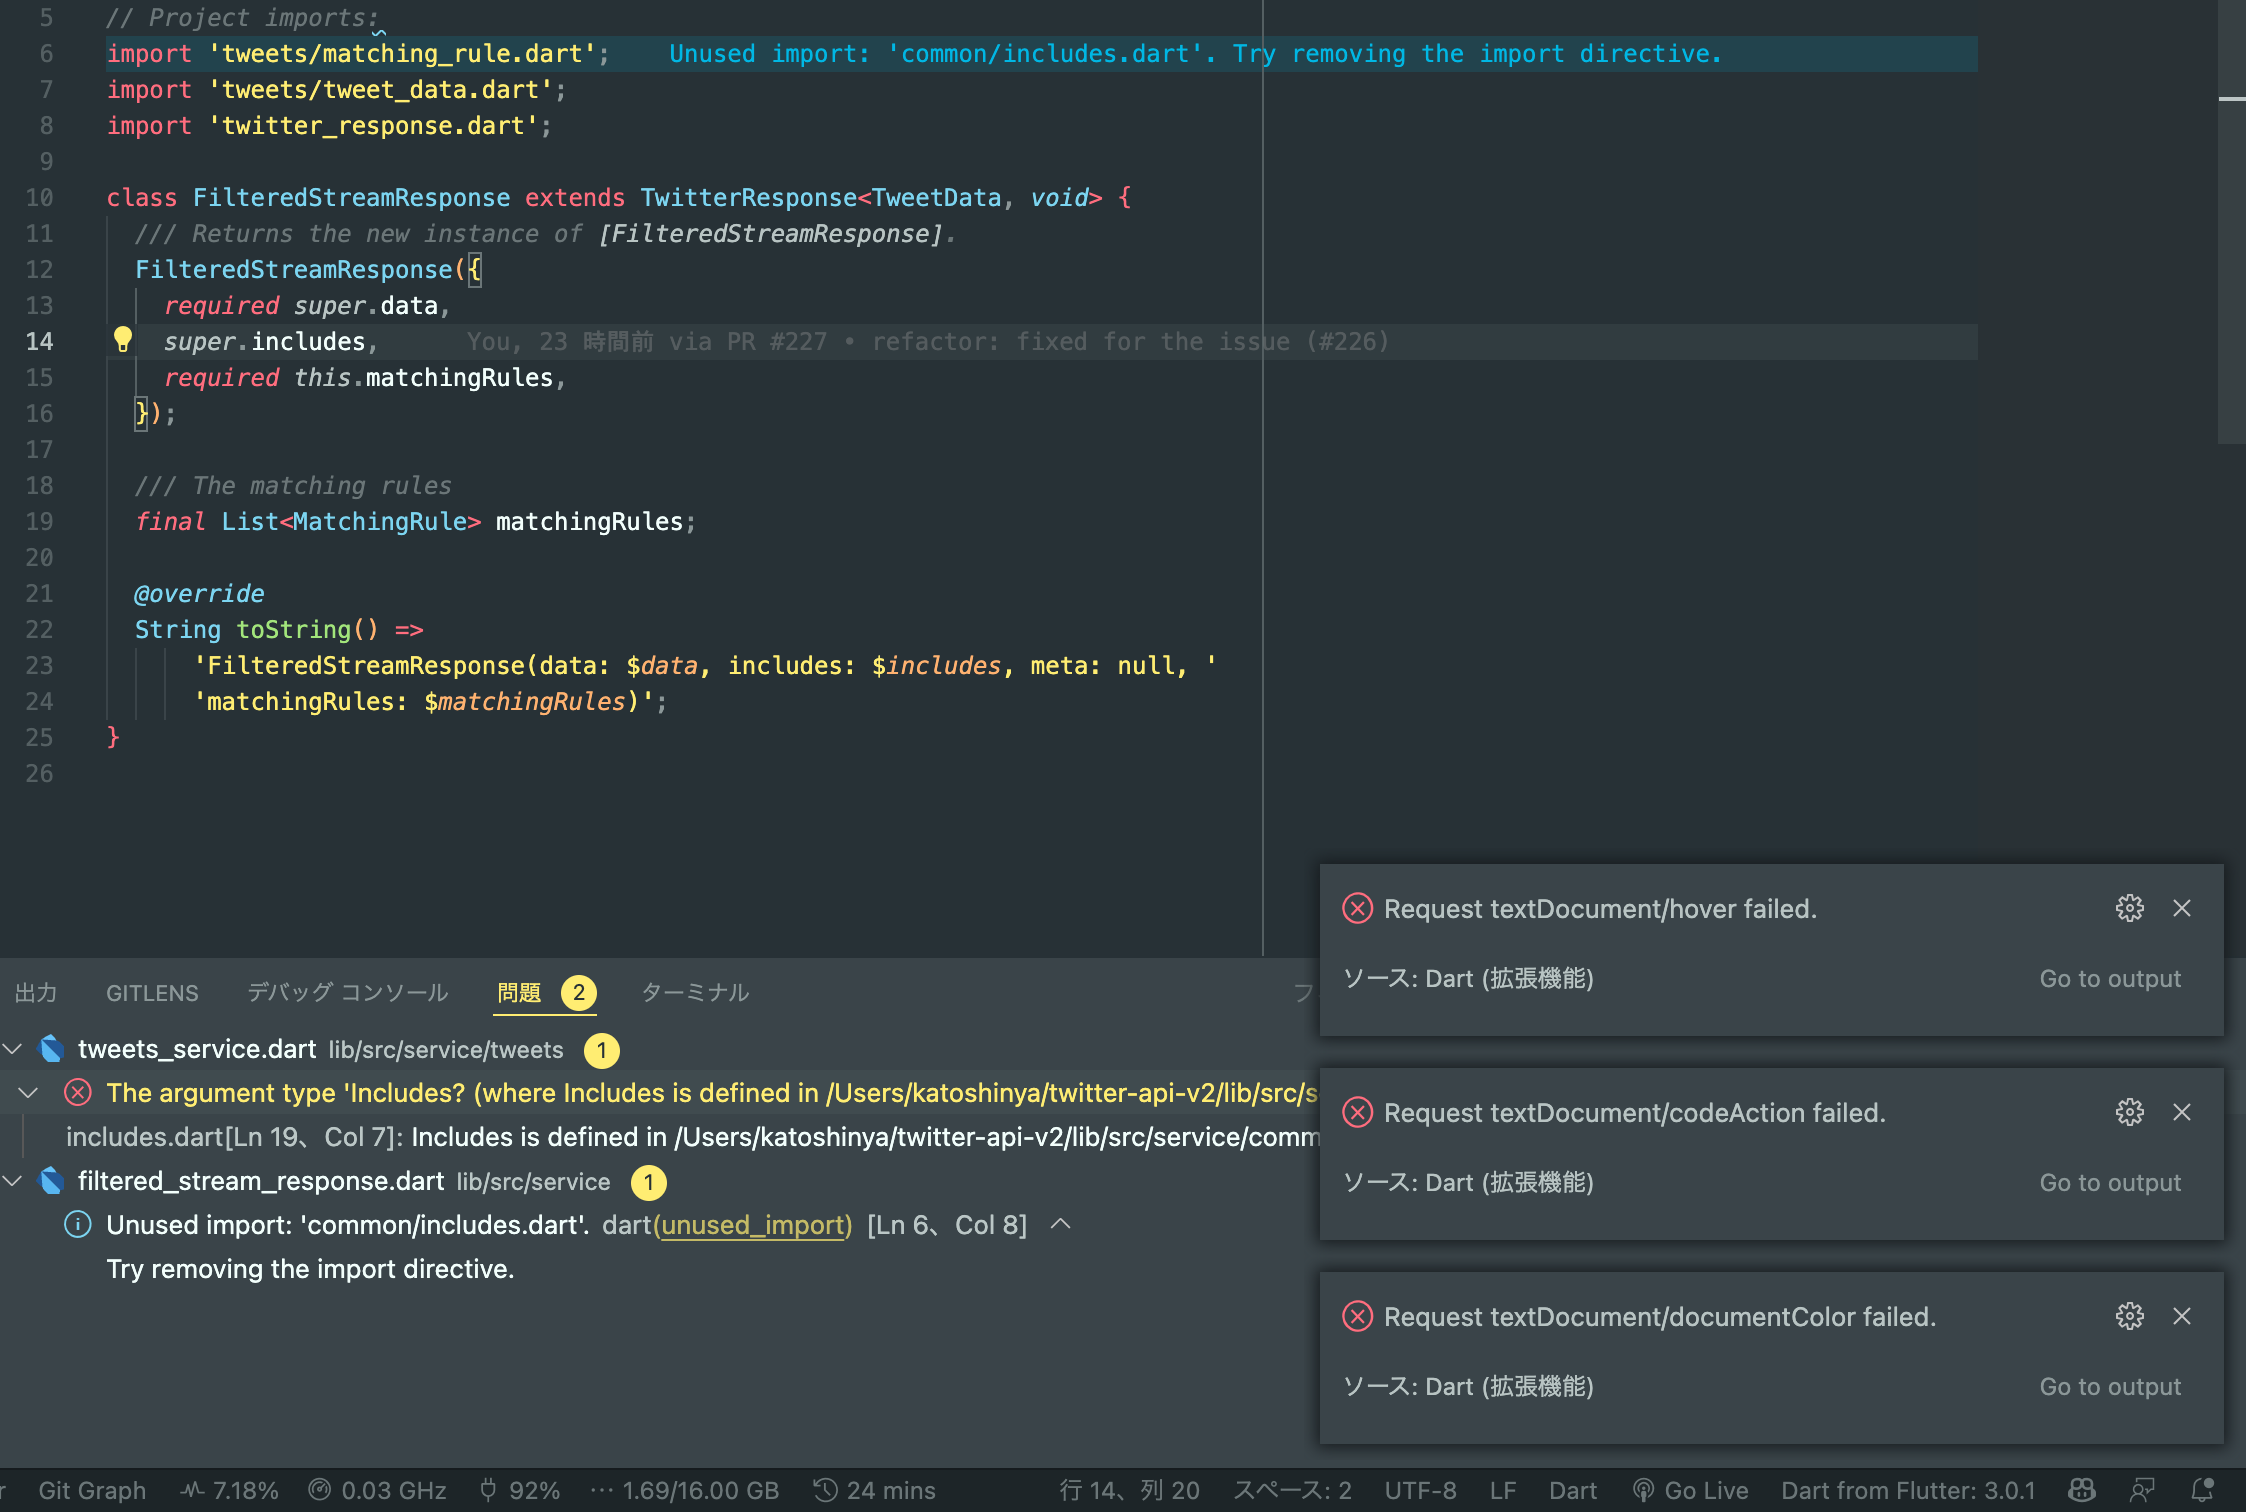The image size is (2246, 1512).
Task: Click the timer icon next to 24 mins
Action: click(x=823, y=1489)
